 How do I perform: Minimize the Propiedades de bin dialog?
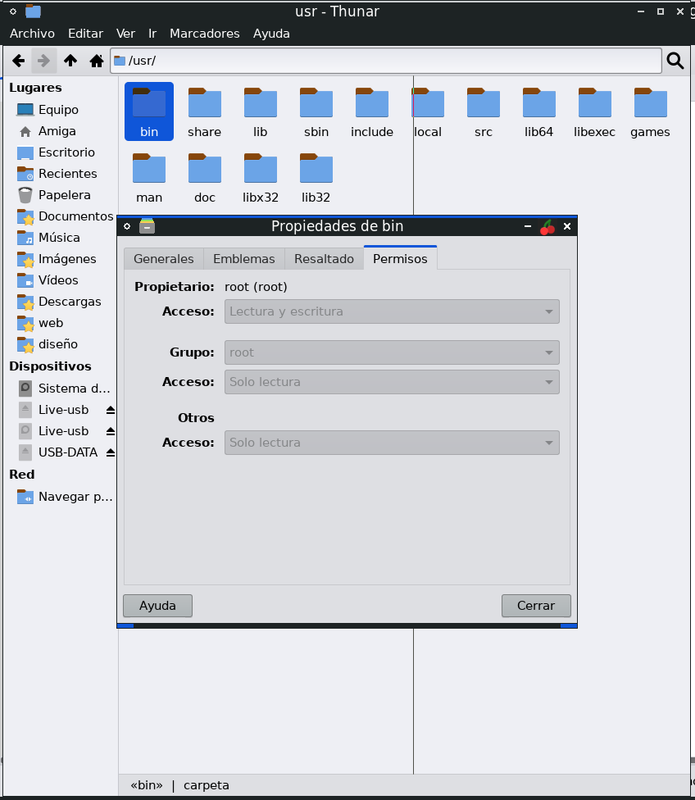pyautogui.click(x=528, y=227)
